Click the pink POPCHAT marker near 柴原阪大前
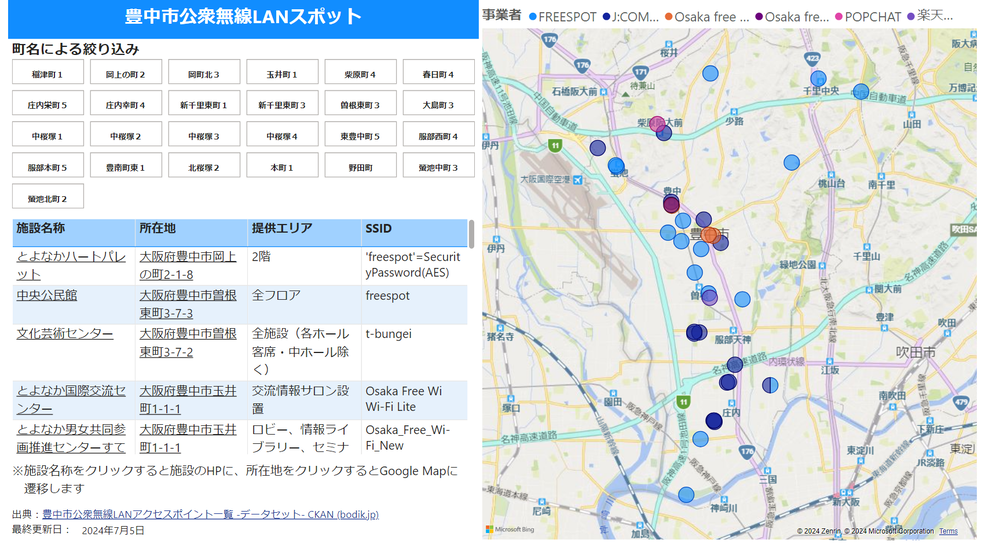The image size is (1000, 544). click(657, 124)
